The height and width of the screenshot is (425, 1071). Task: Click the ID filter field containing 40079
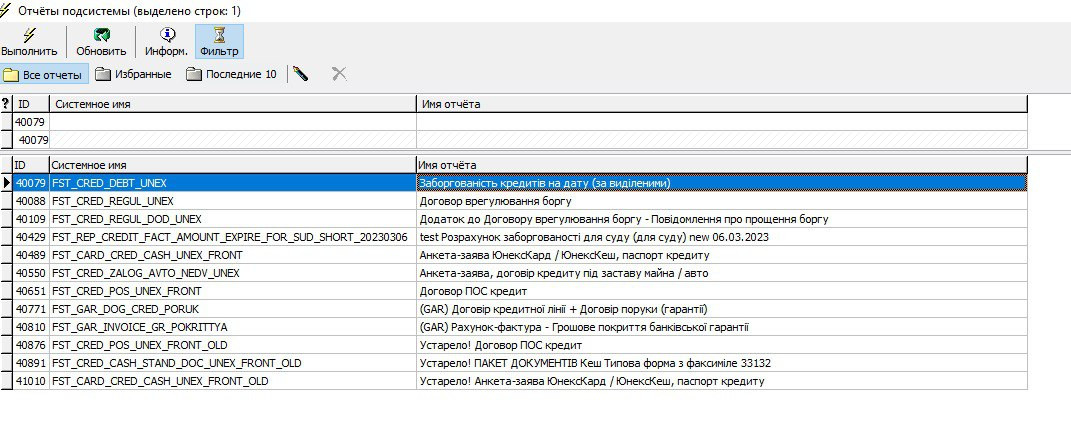point(31,122)
